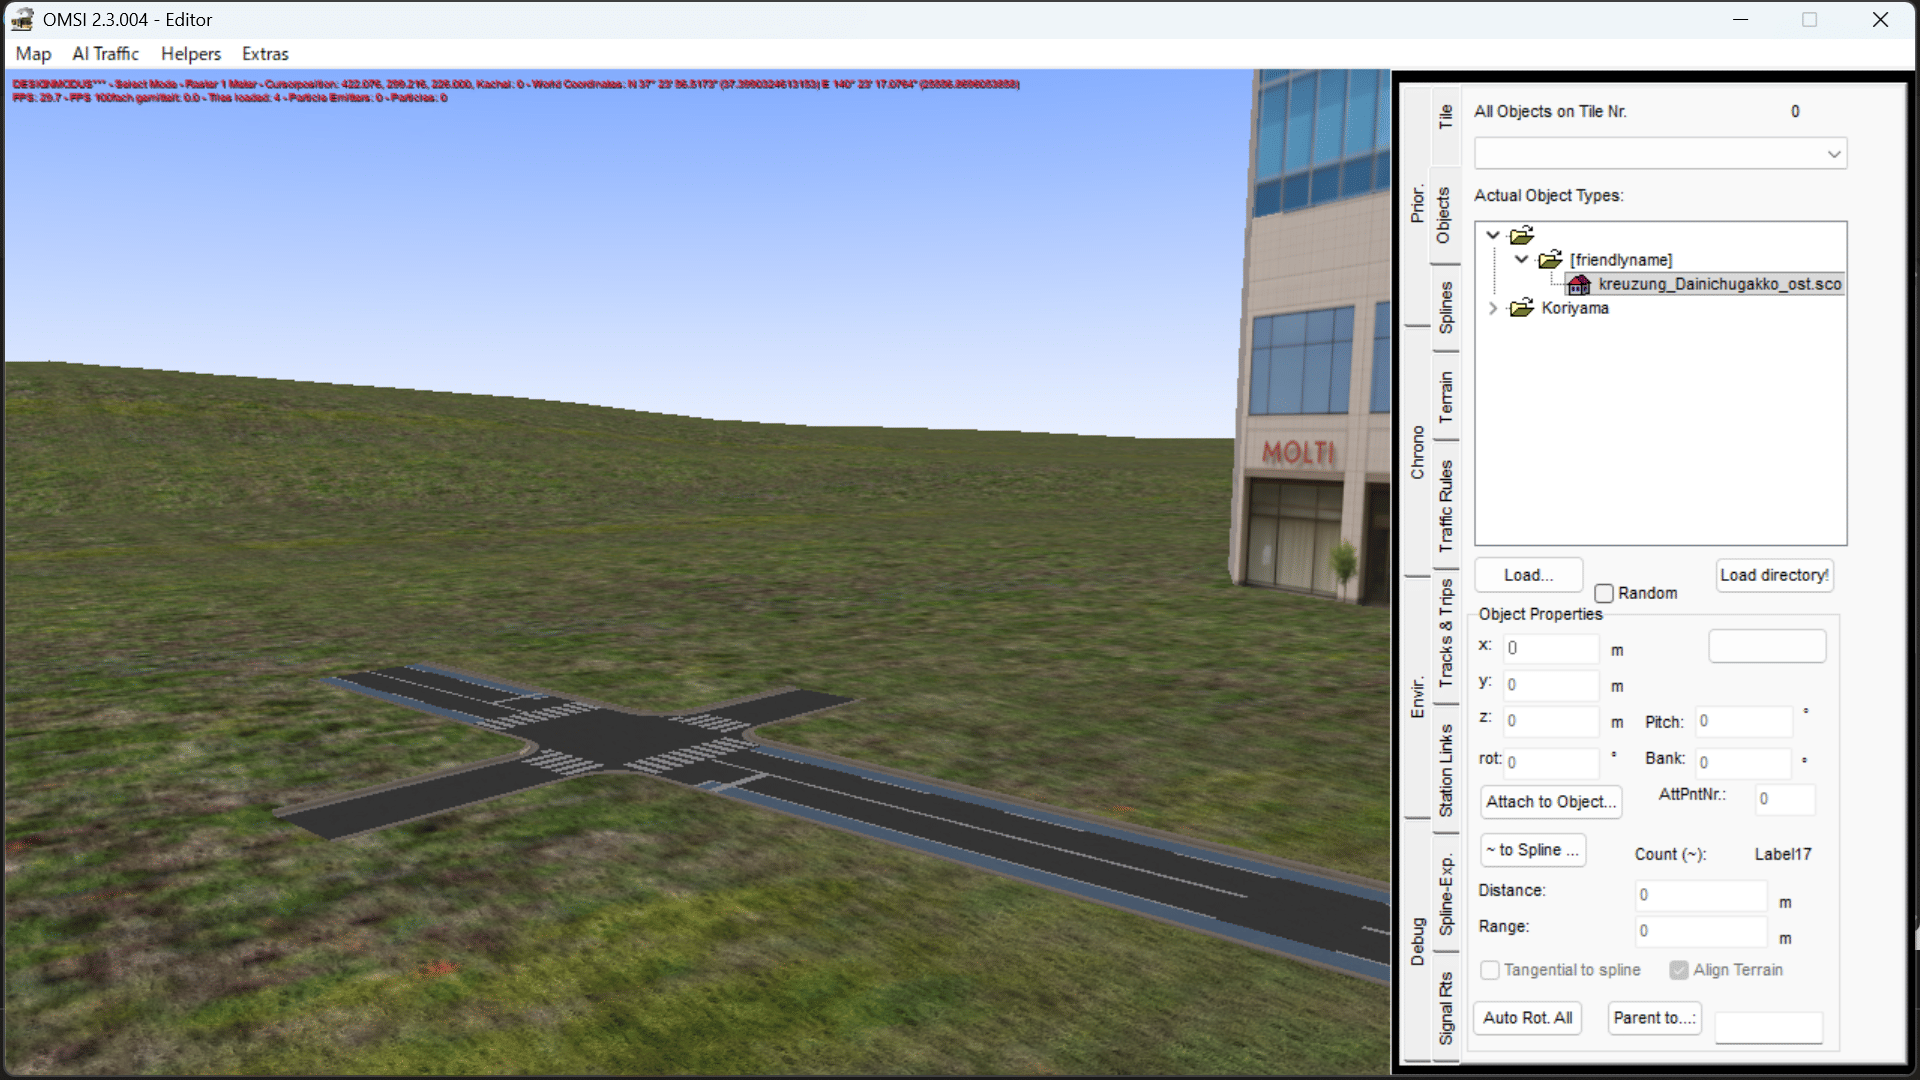1920x1080 pixels.
Task: Collapse the [friendlyname] tree node
Action: (1521, 260)
